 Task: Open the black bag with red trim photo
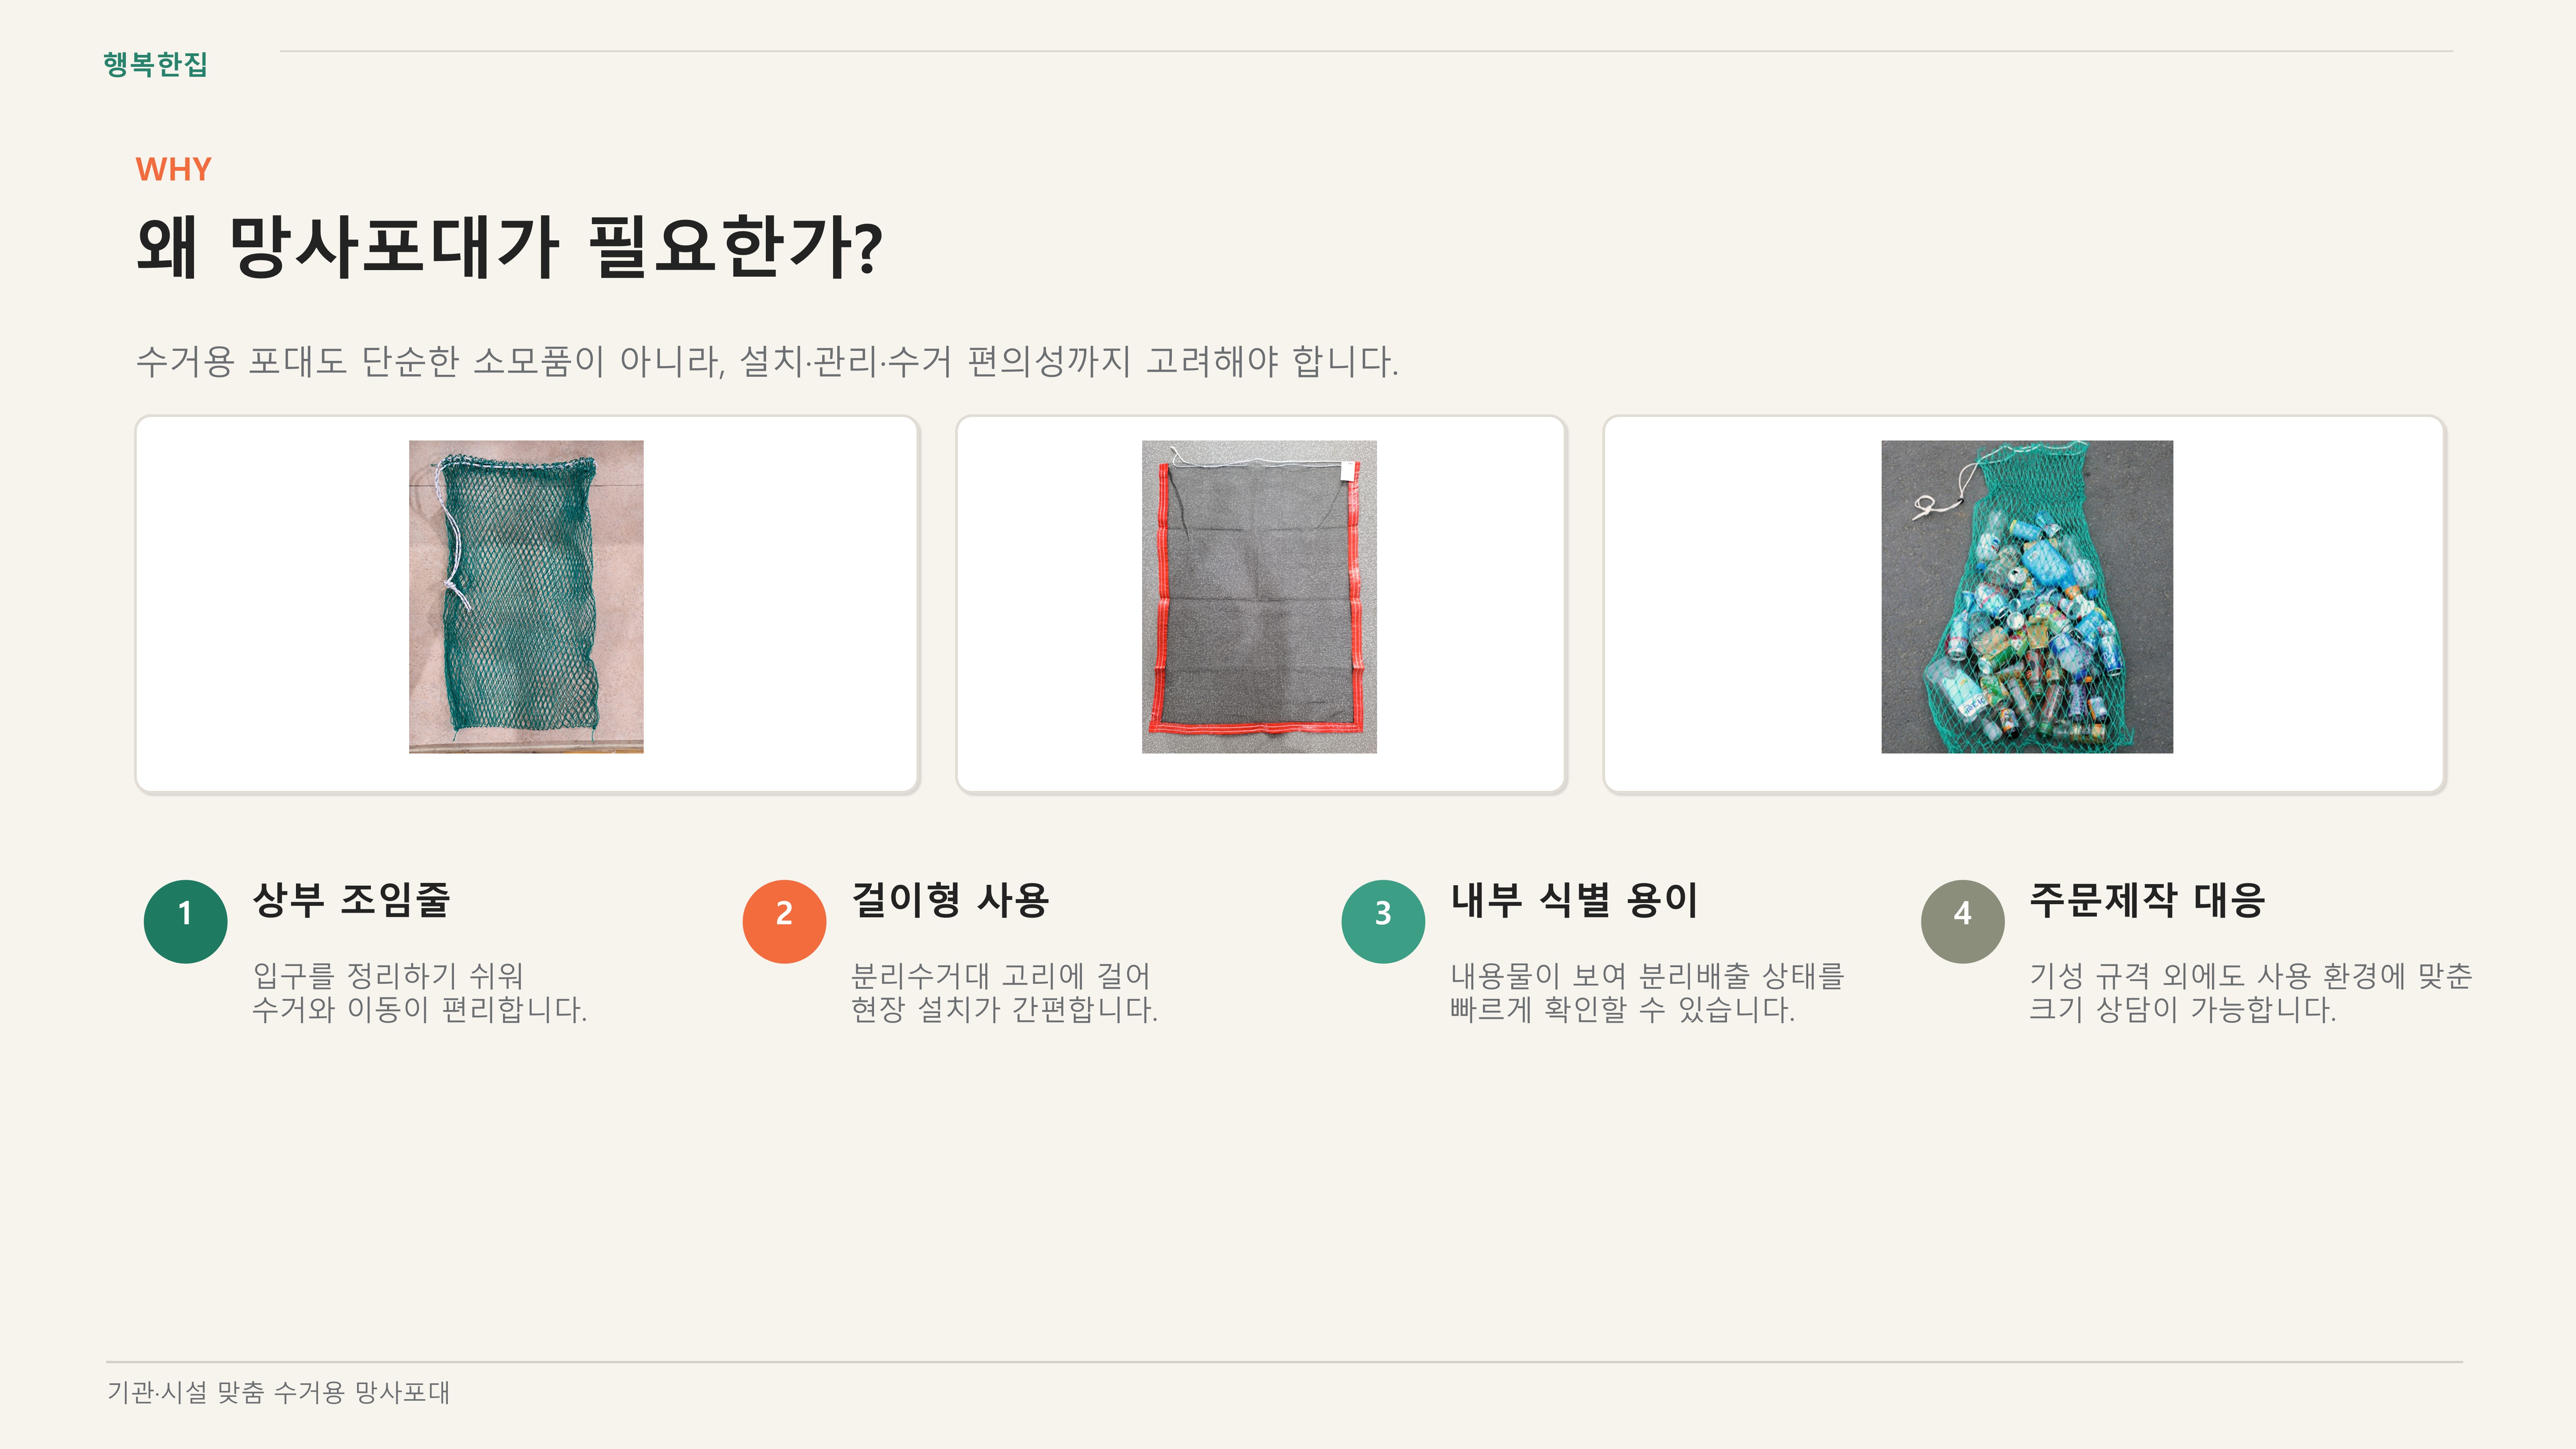(1259, 597)
